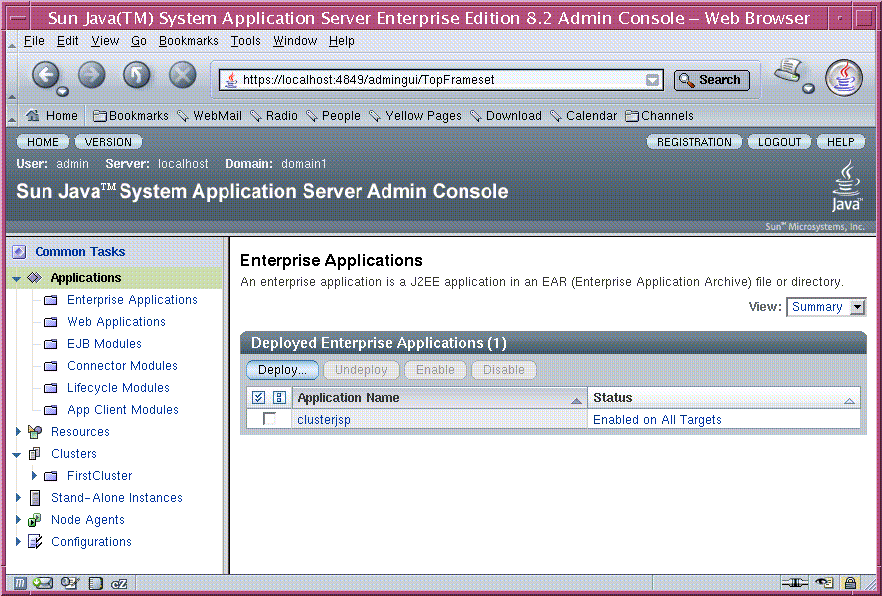This screenshot has height=596, width=882.
Task: Expand the Stand-Alone Instances node
Action: (18, 498)
